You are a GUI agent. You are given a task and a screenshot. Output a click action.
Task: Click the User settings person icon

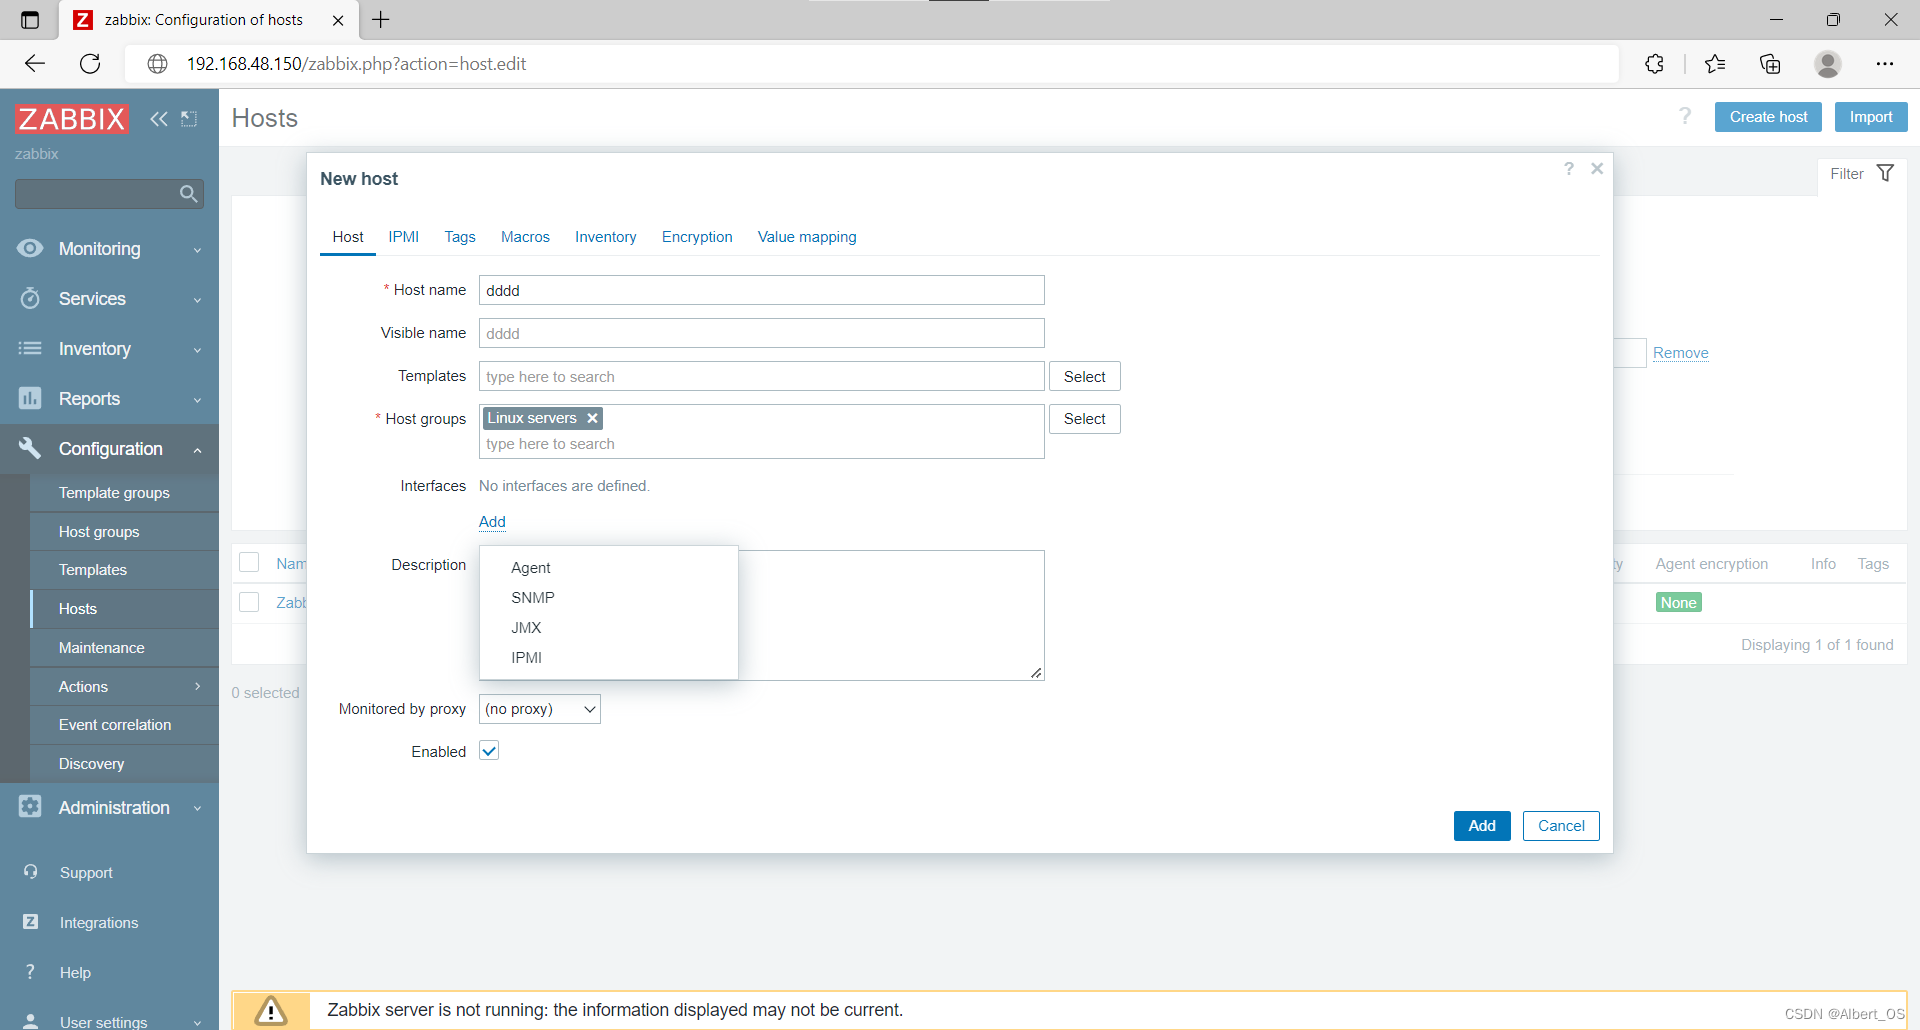click(x=31, y=1021)
